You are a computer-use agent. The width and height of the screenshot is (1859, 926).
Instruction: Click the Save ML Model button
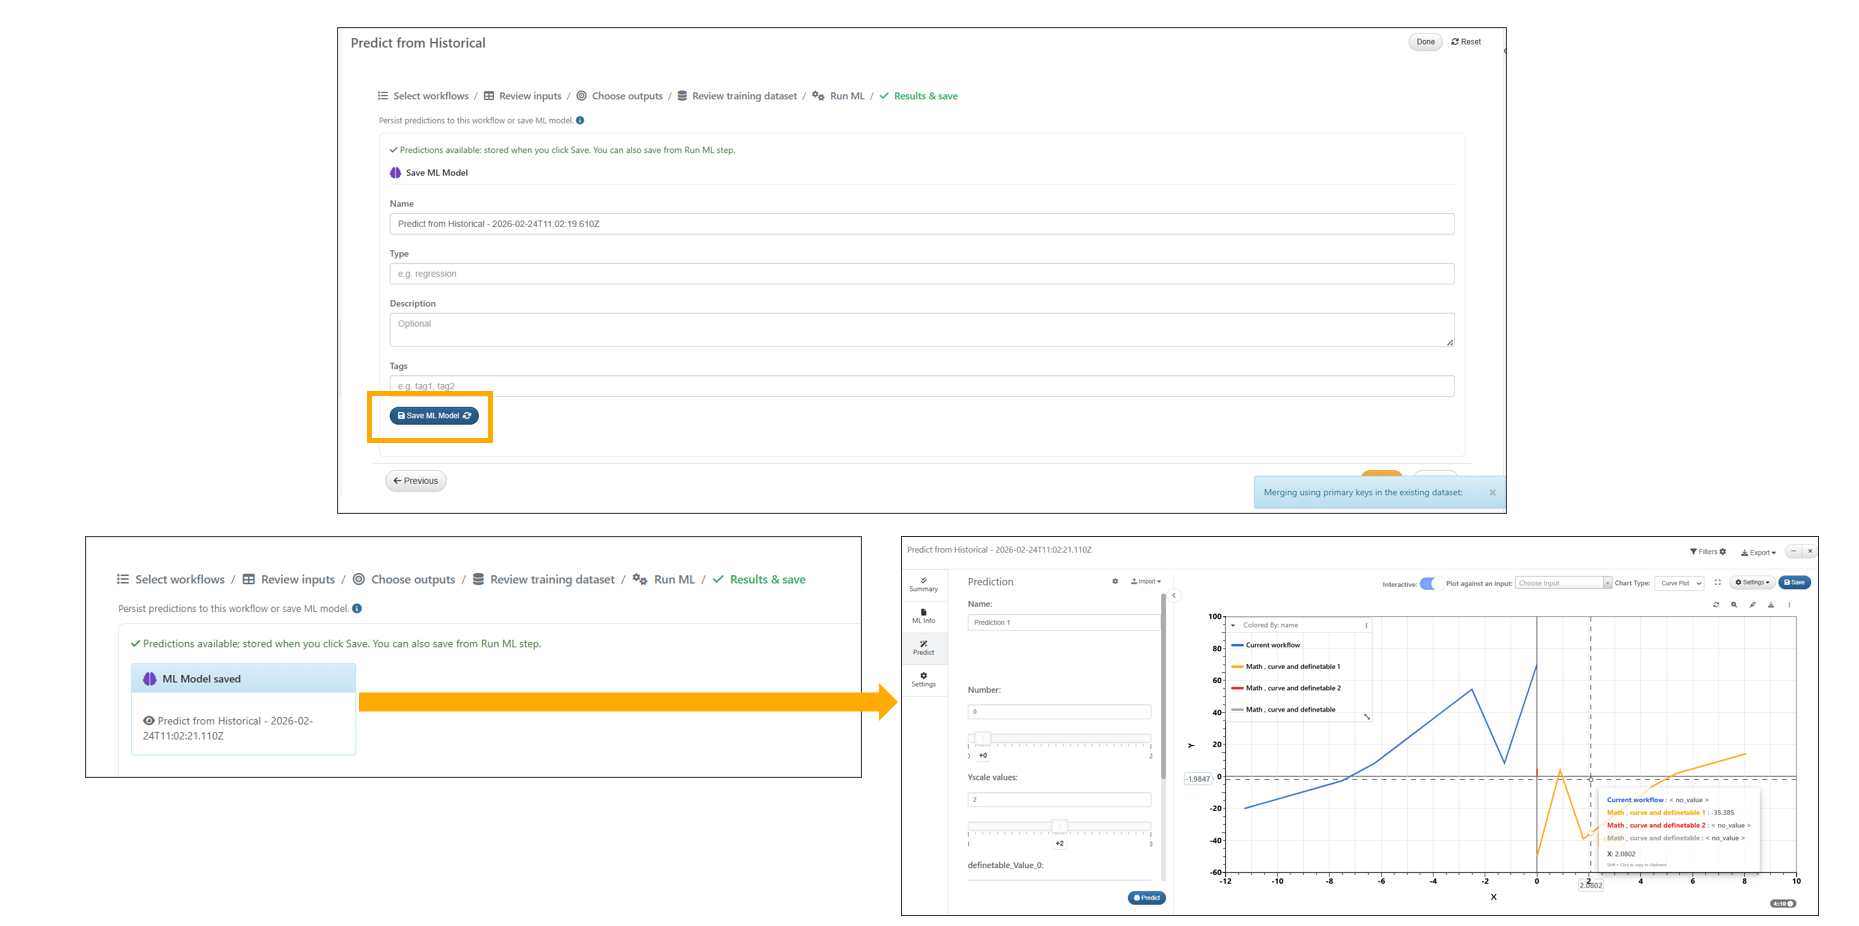pos(434,416)
